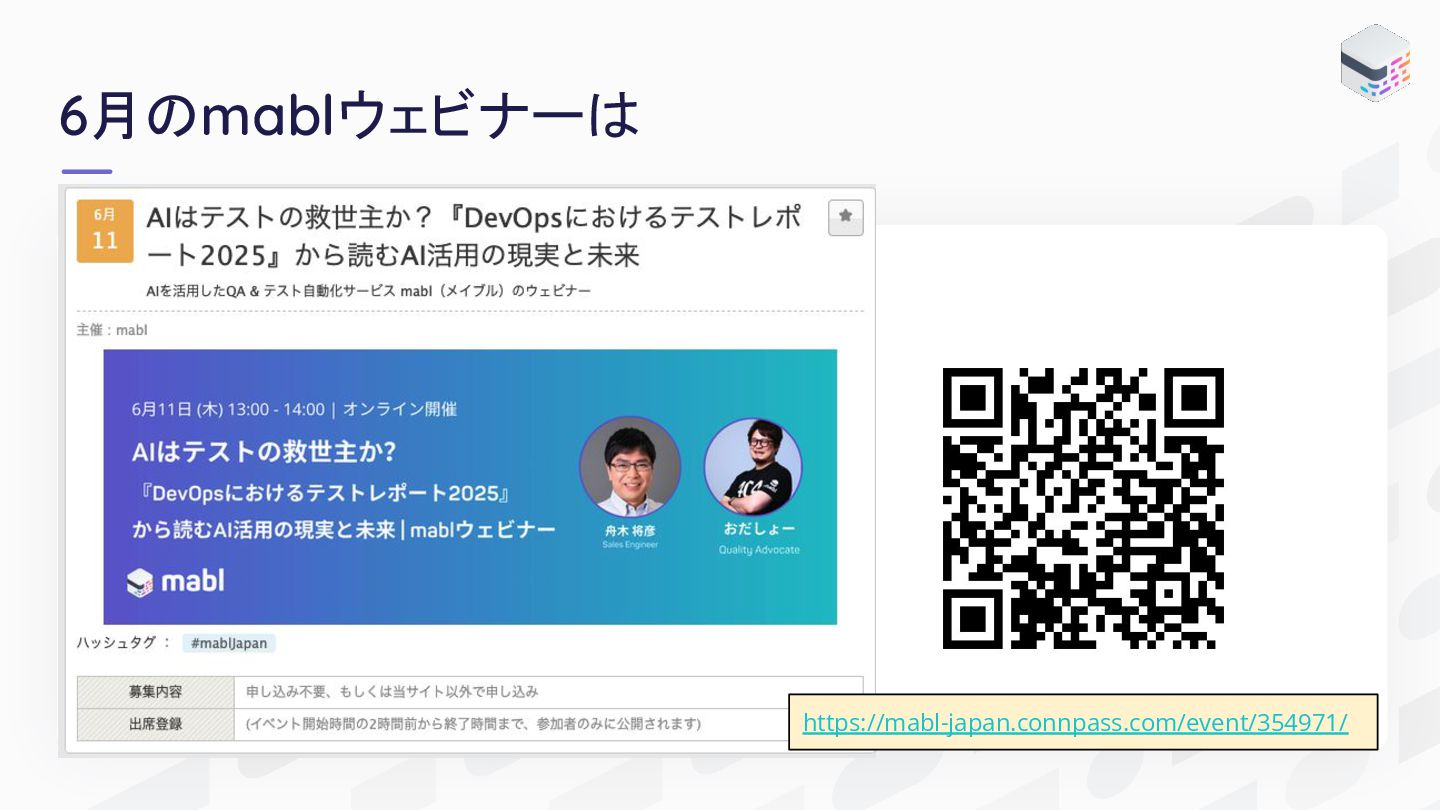Image resolution: width=1440 pixels, height=810 pixels.
Task: Click the subtitle text AIを活用したQA & テスト自動化サービス
Action: 368,291
